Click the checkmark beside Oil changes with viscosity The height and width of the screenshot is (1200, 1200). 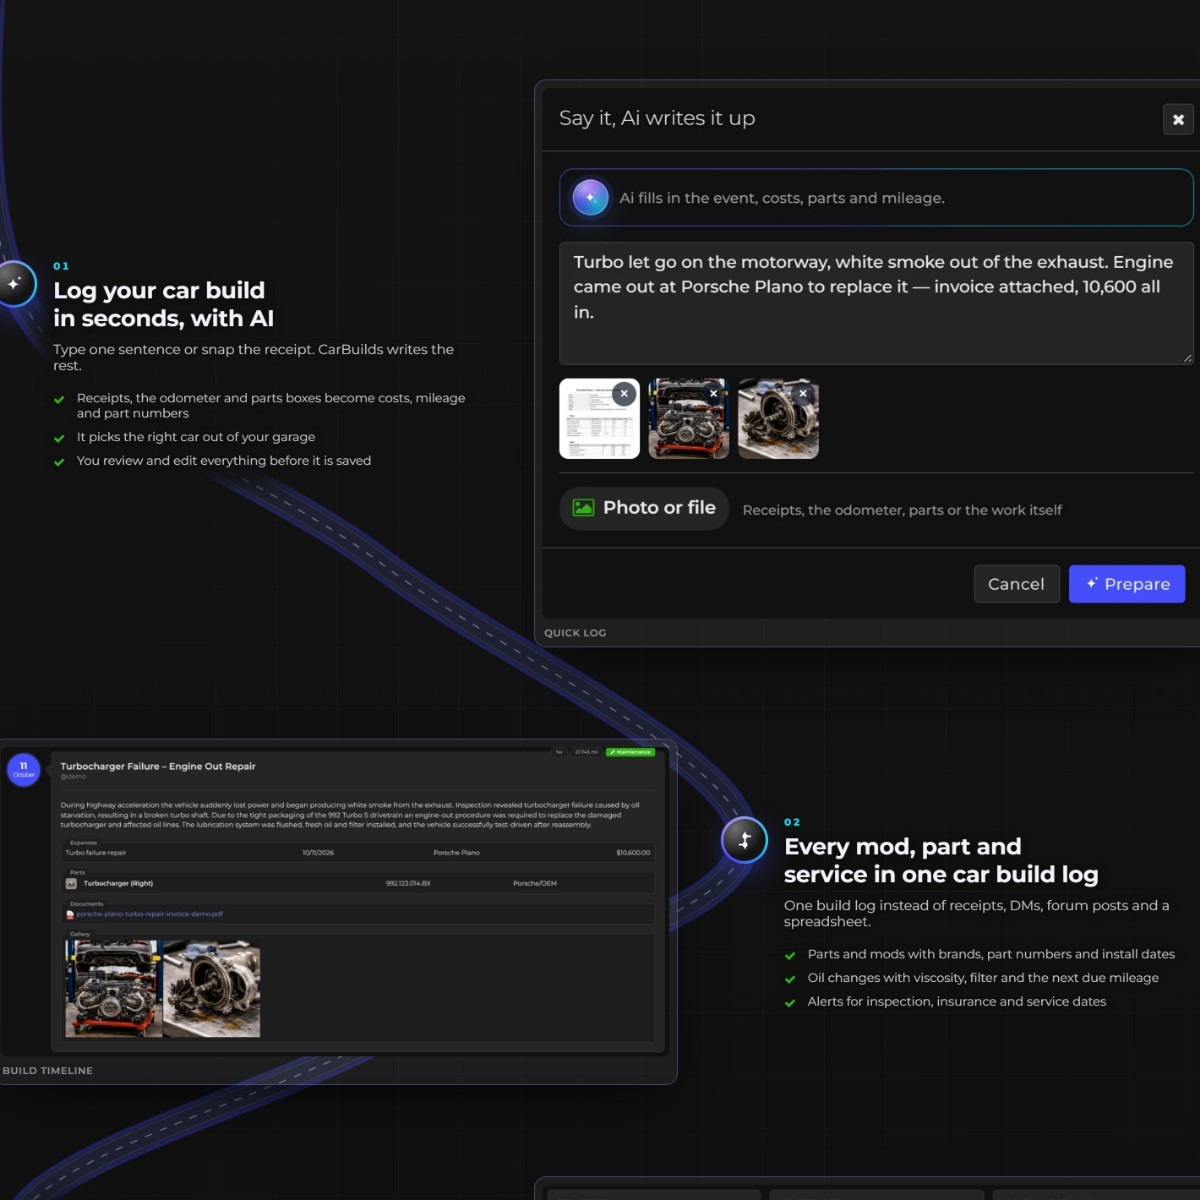point(790,979)
